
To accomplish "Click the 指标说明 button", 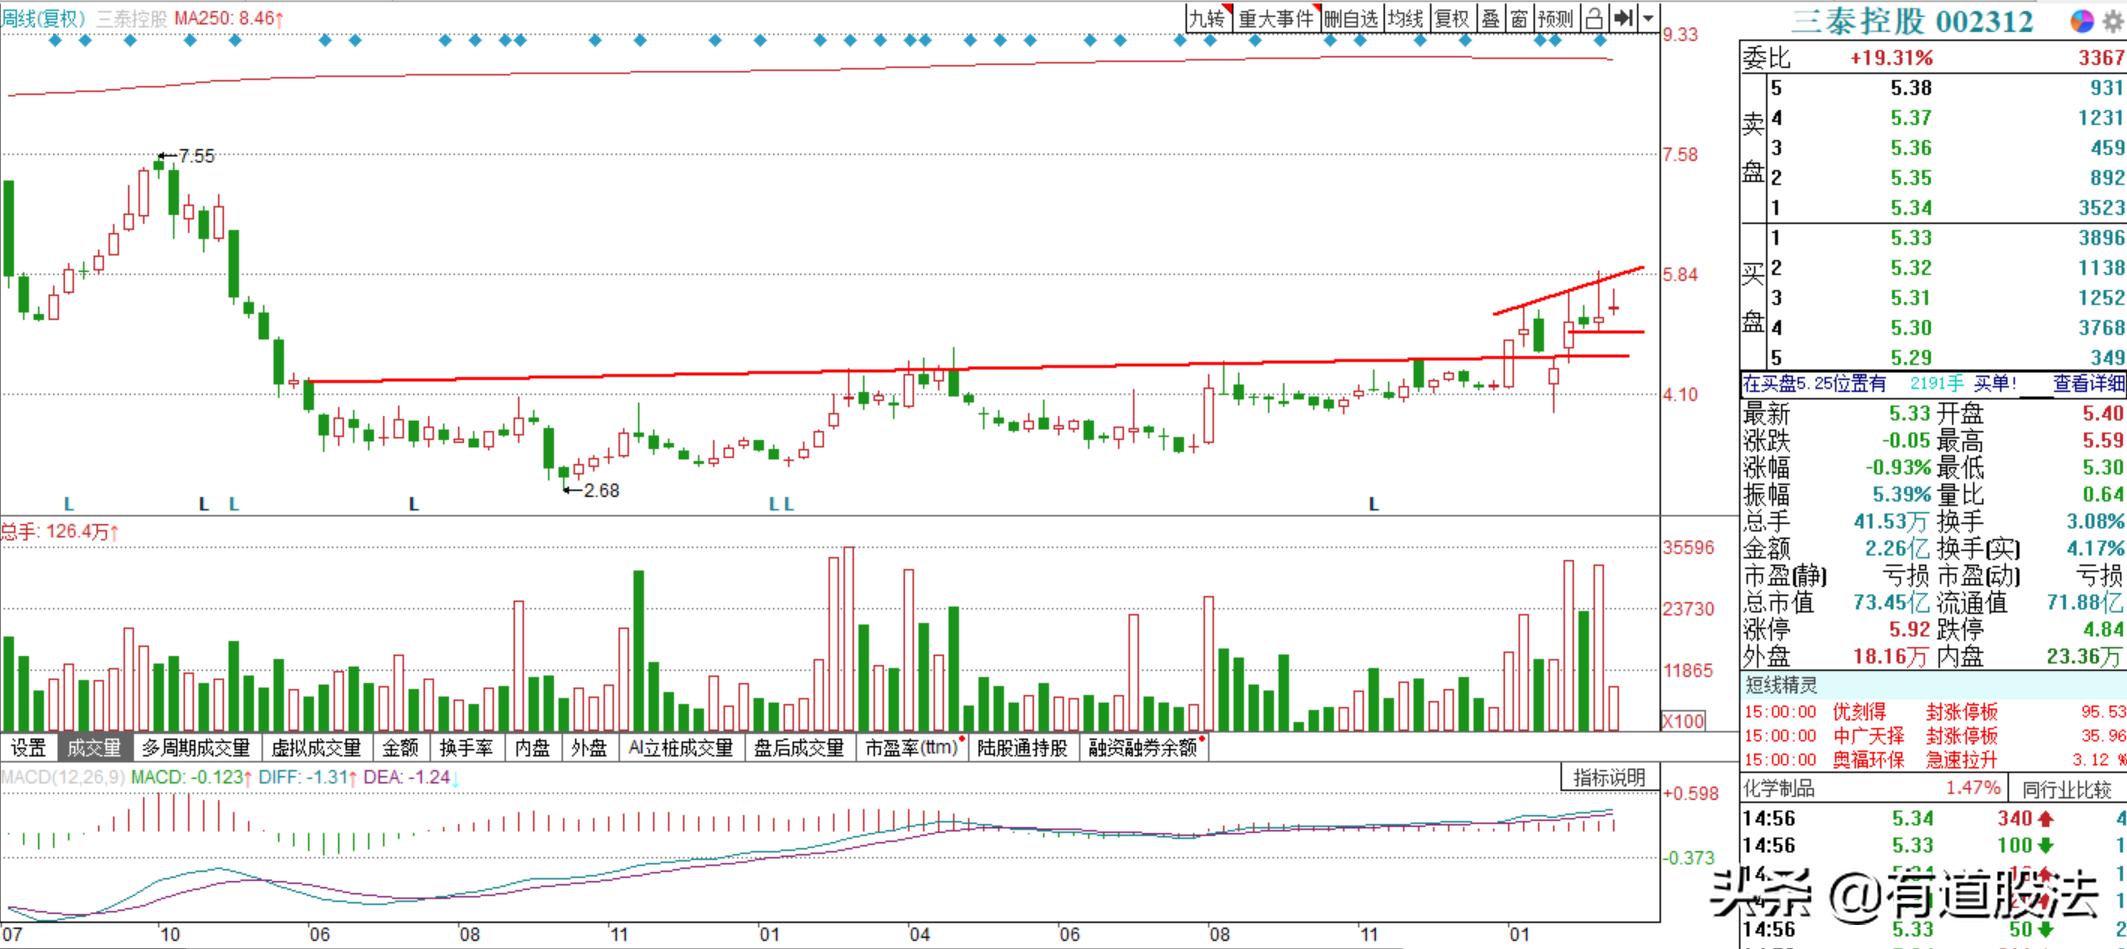I will [1609, 777].
